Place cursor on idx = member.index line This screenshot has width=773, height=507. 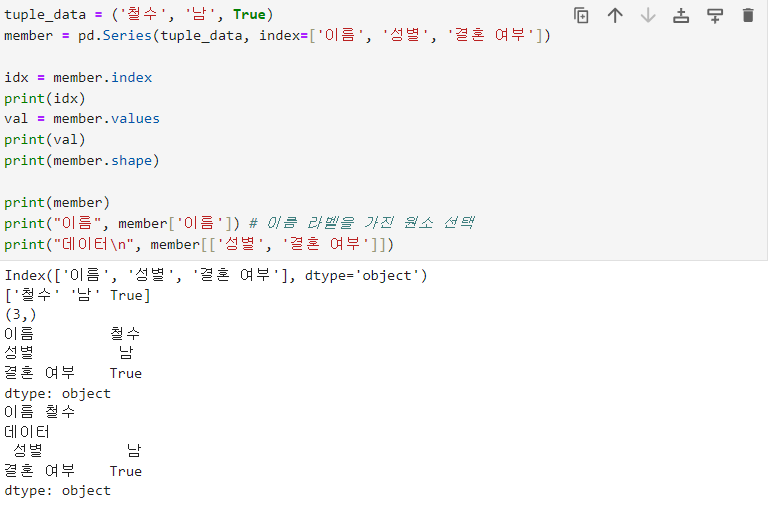coord(78,78)
